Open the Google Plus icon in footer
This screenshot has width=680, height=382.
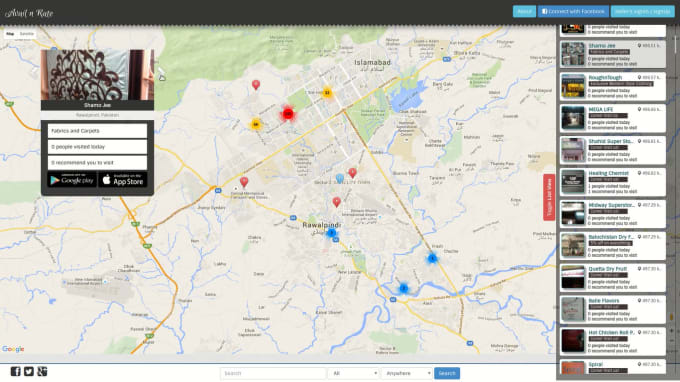click(x=42, y=371)
